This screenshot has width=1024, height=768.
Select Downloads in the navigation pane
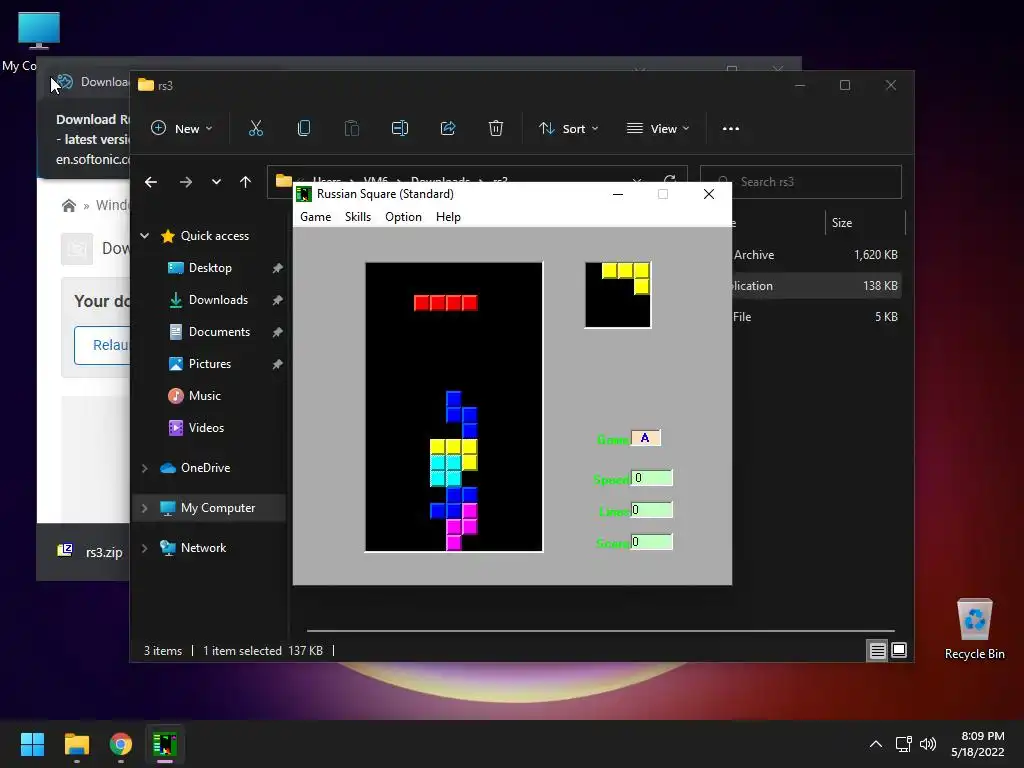pos(218,300)
